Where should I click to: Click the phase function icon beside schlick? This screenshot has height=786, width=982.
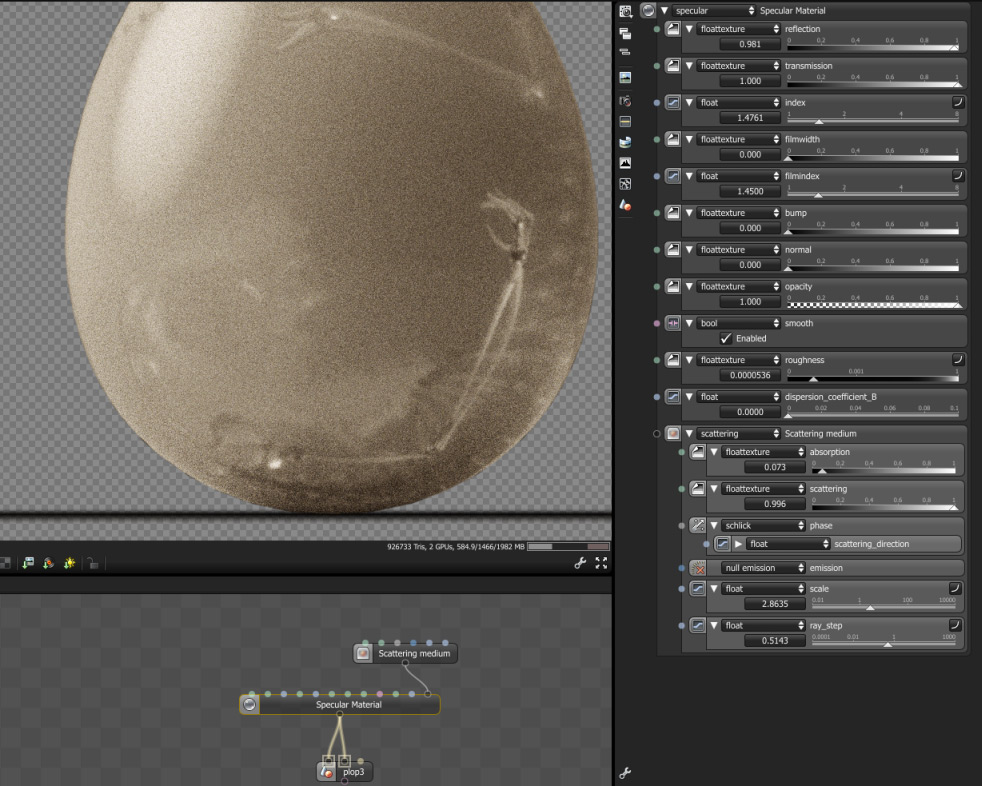point(697,525)
